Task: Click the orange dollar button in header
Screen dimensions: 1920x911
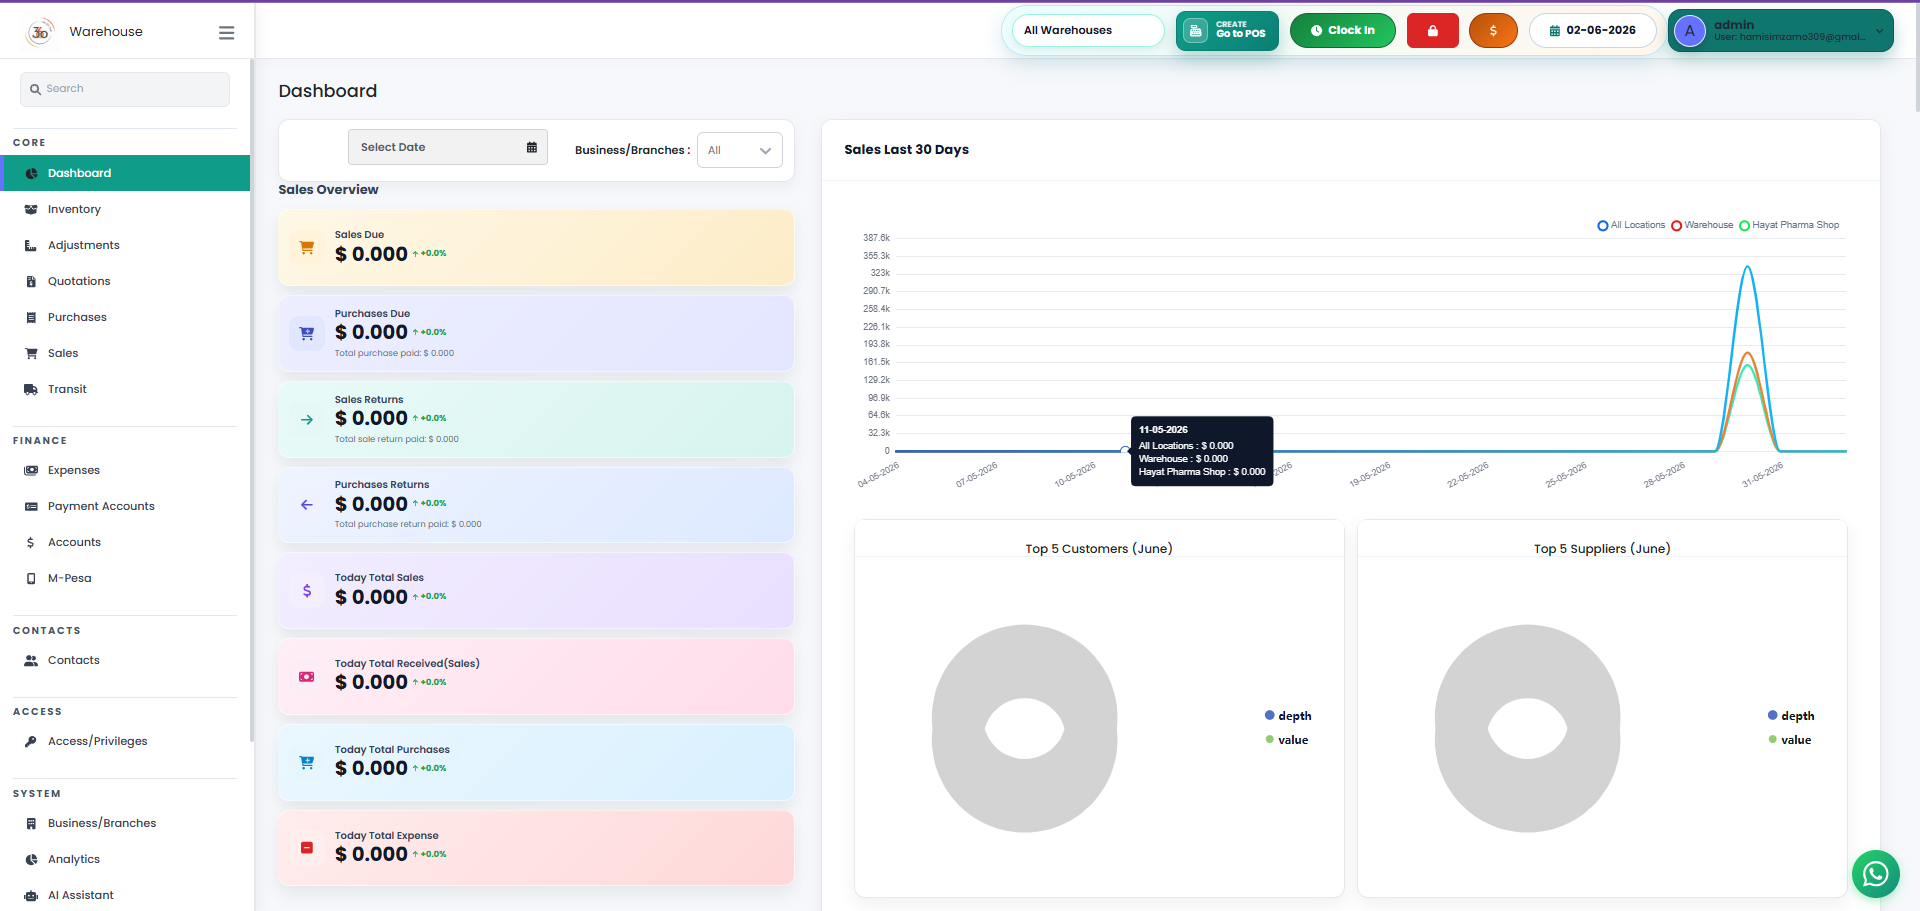Action: pos(1493,31)
